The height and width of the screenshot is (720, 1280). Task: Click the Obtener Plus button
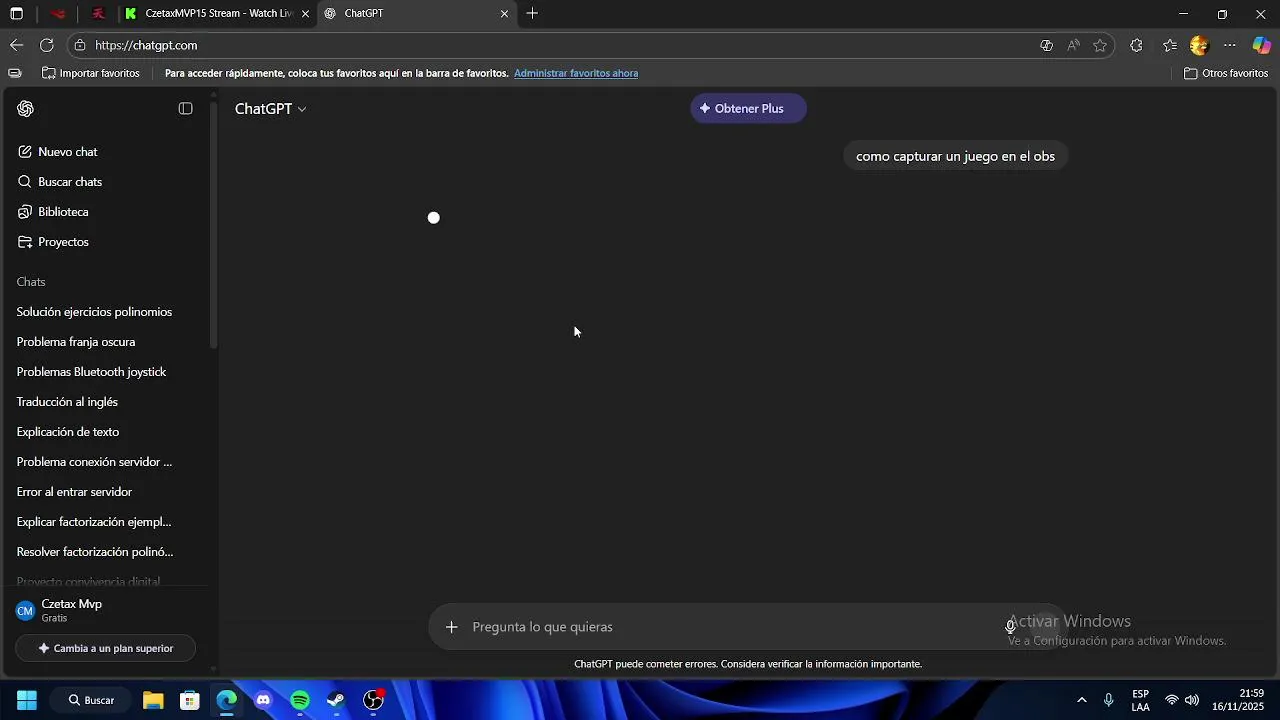(748, 109)
